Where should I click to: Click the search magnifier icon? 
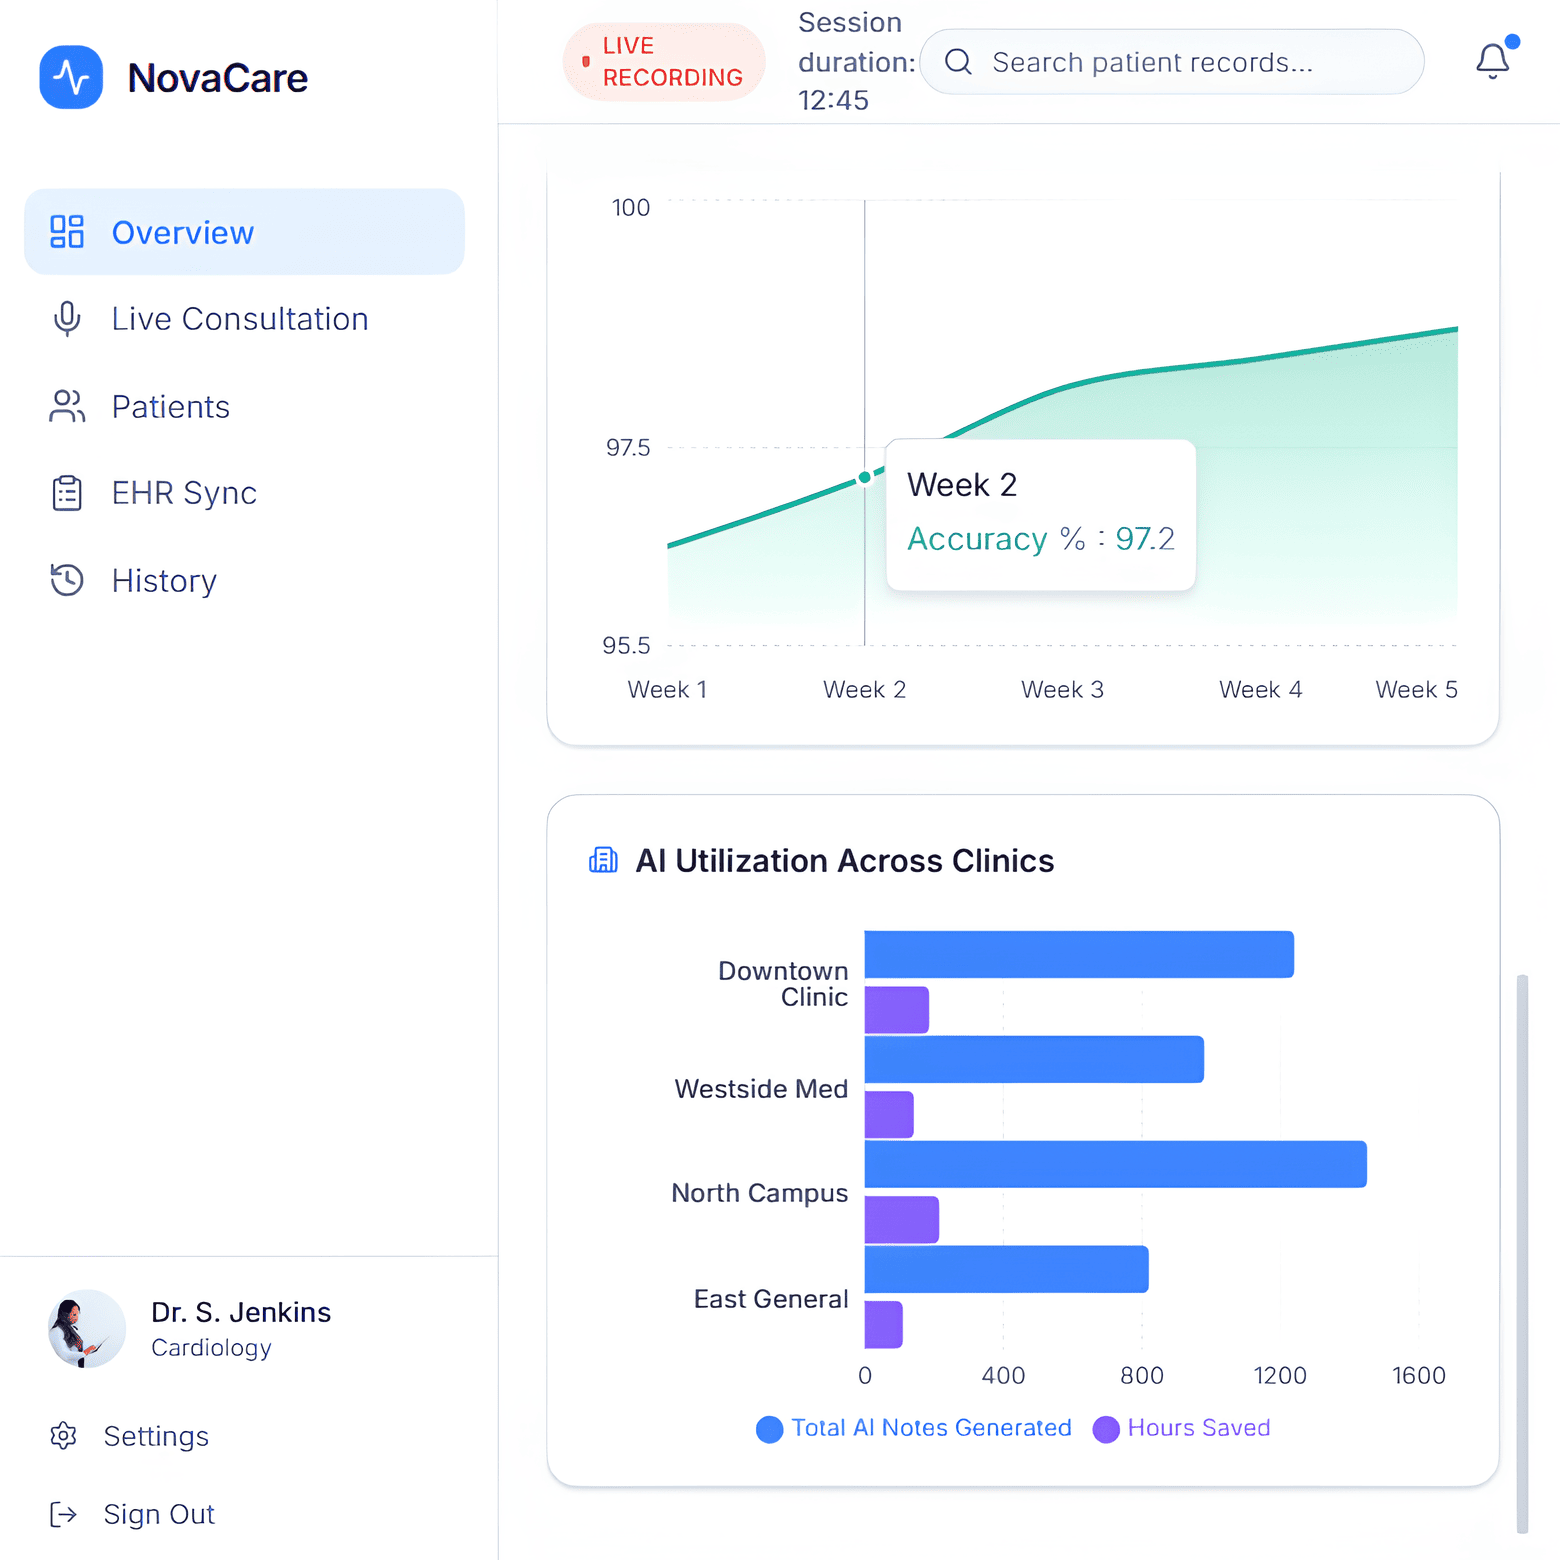(958, 62)
